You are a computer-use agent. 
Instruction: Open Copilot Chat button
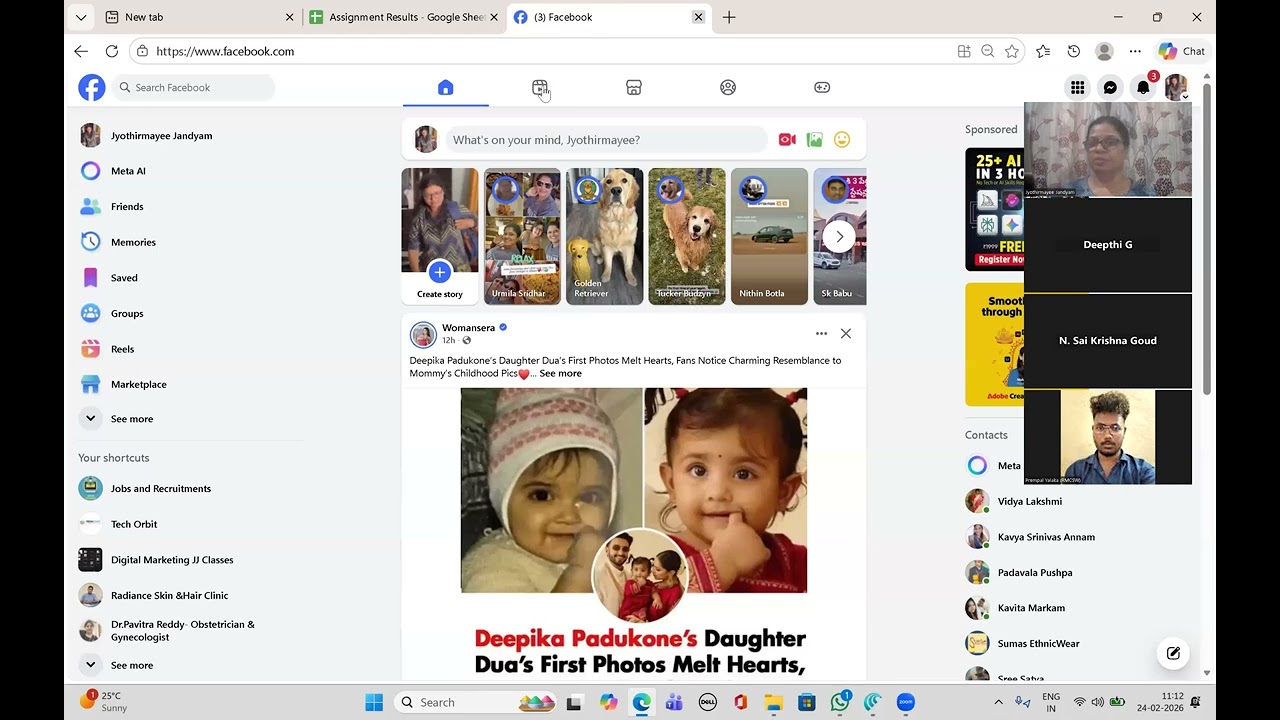1182,51
